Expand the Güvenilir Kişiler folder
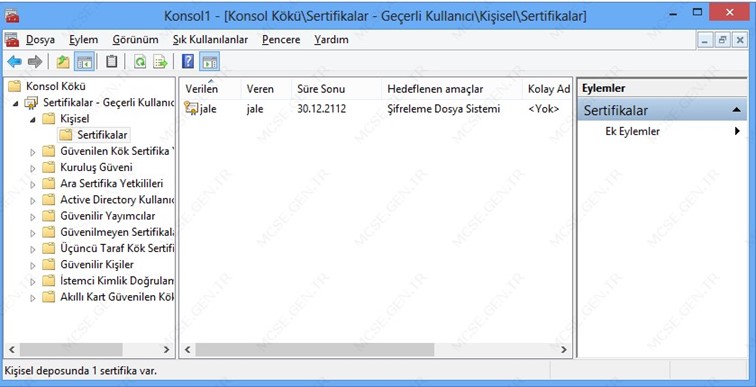 pyautogui.click(x=33, y=266)
